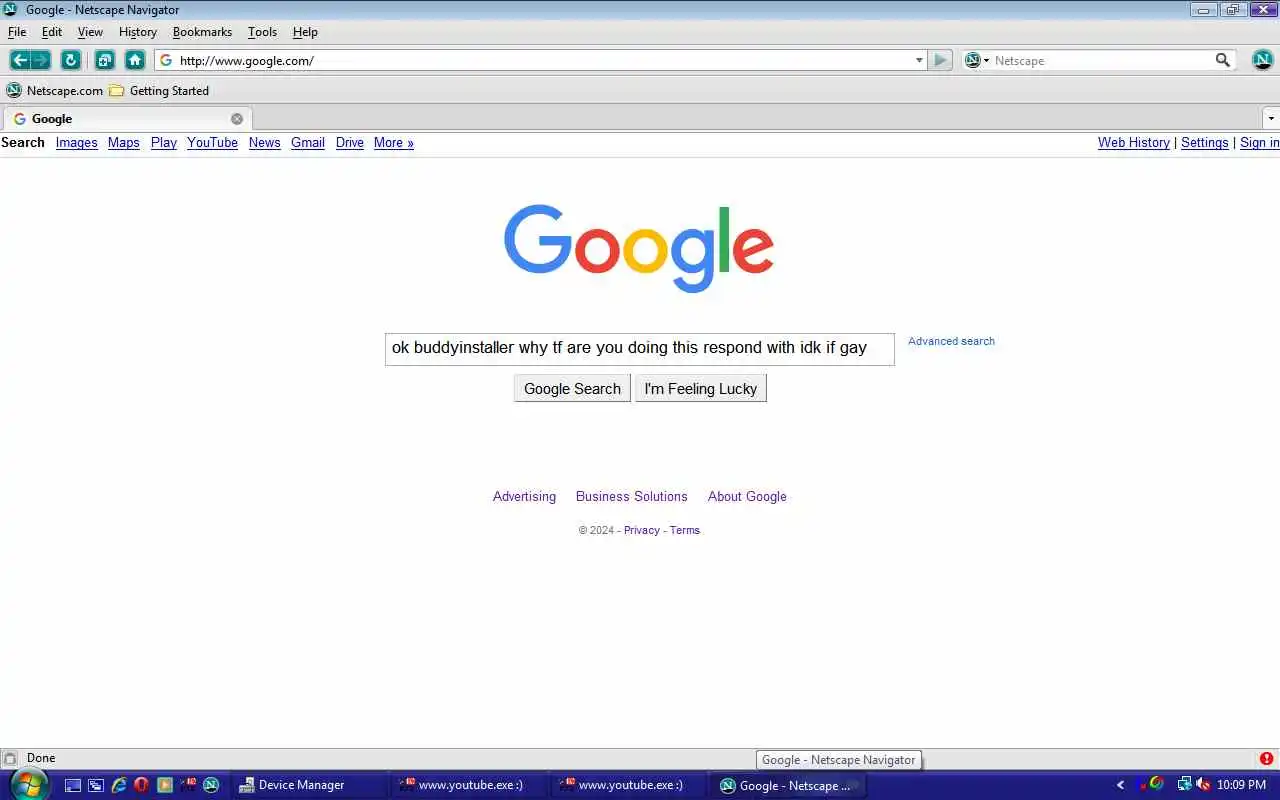1280x800 pixels.
Task: Open the Privacy footer link
Action: click(642, 530)
